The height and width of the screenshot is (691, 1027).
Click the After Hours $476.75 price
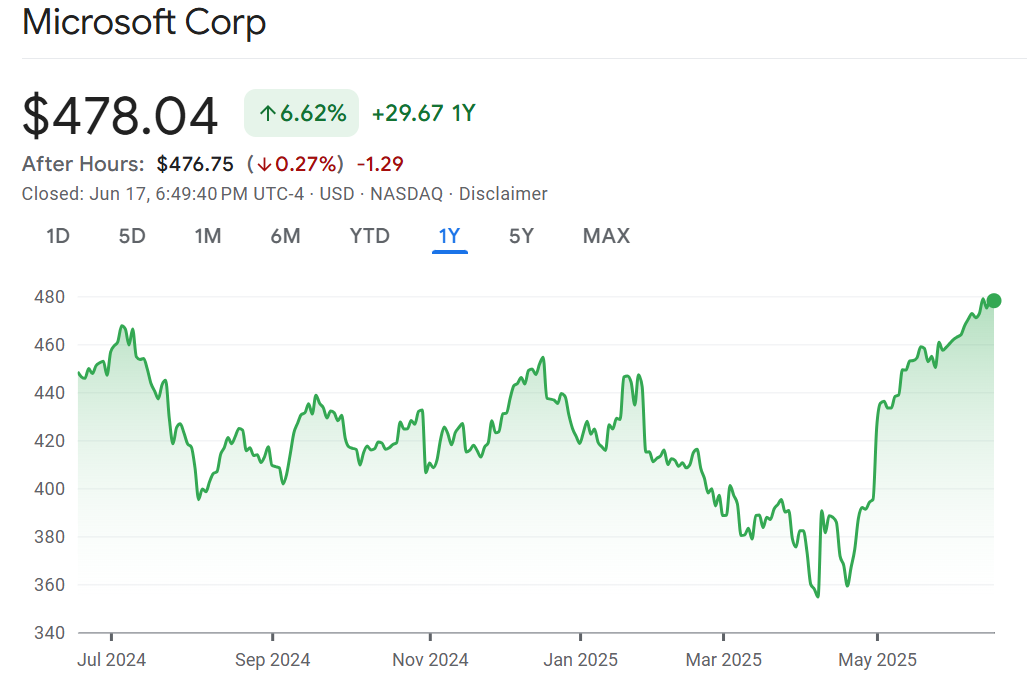point(195,164)
